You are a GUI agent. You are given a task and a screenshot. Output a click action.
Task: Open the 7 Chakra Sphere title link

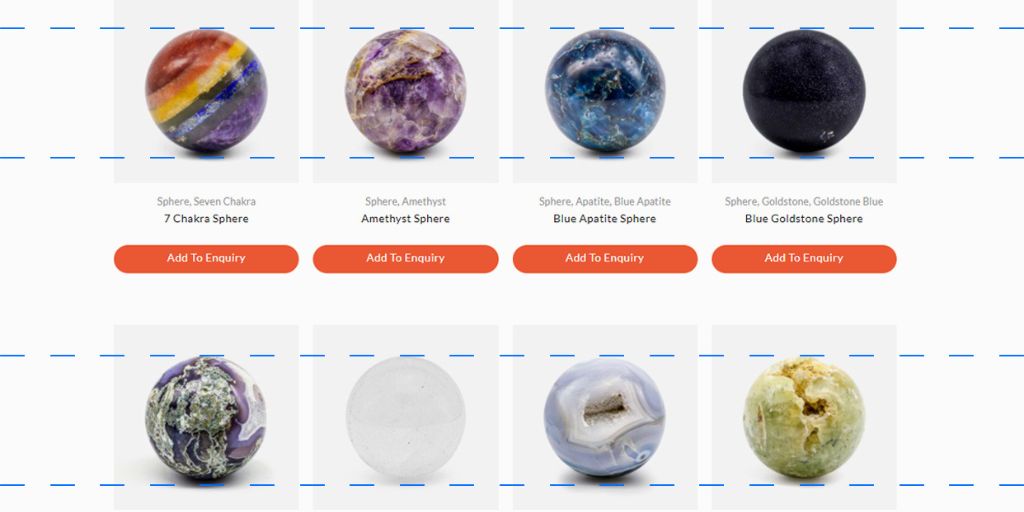[x=206, y=219]
